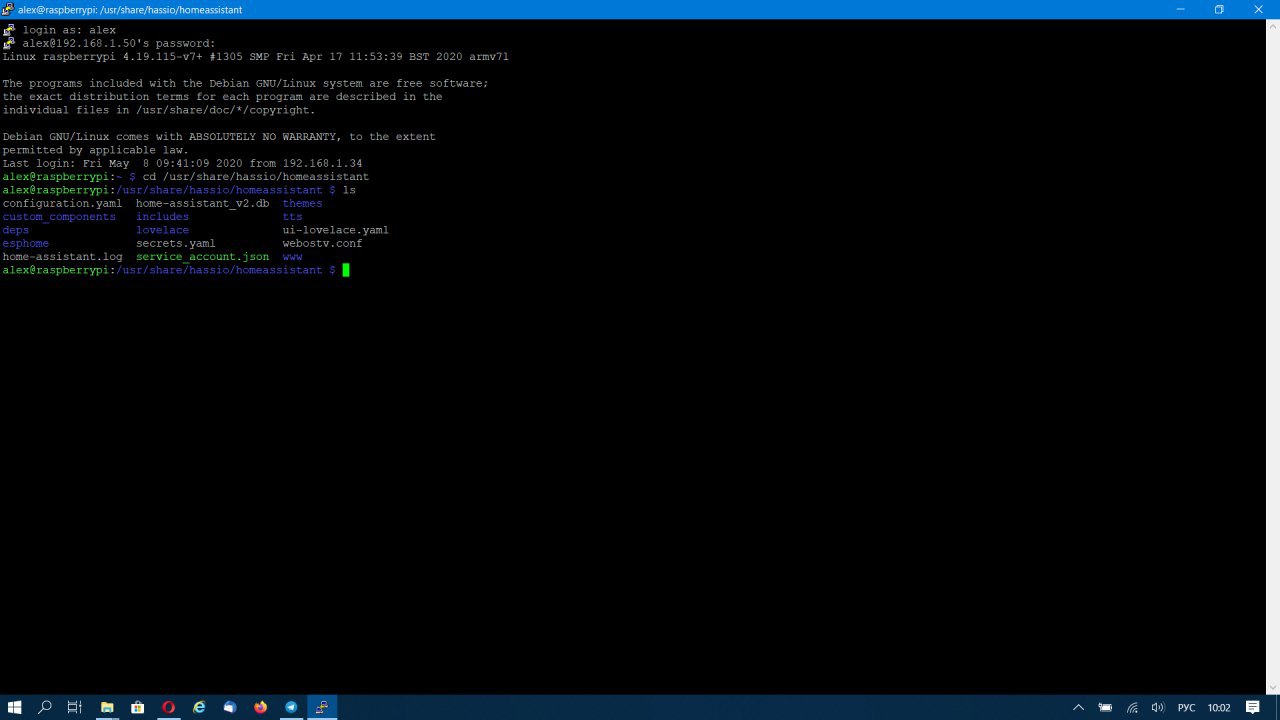Open Firefox from taskbar
The width and height of the screenshot is (1280, 720).
click(260, 707)
